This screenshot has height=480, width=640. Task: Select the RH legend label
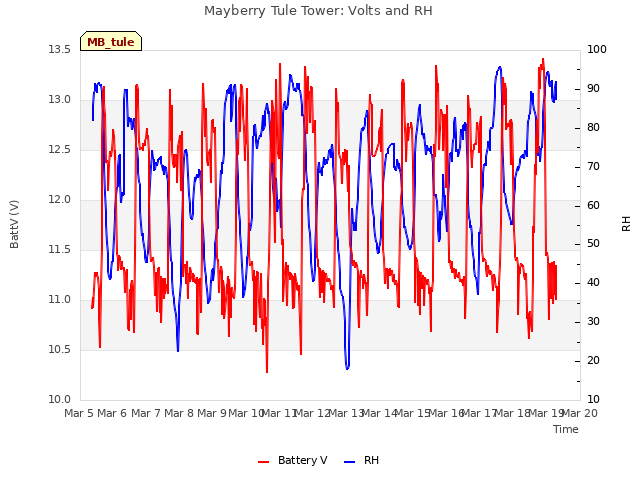[371, 460]
